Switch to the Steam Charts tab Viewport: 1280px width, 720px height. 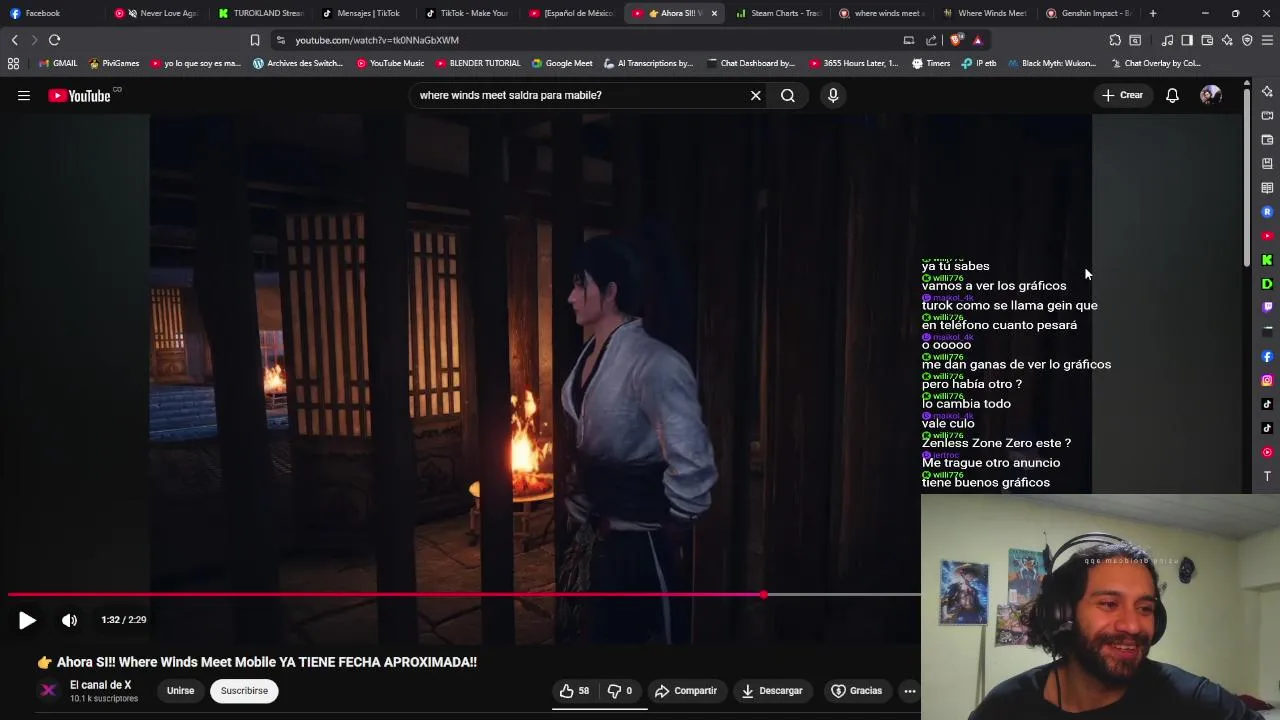780,13
